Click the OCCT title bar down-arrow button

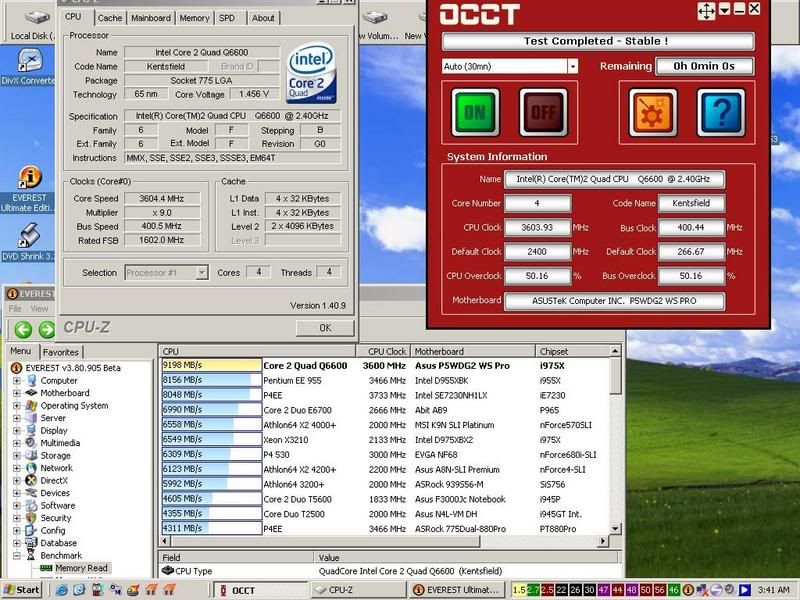(x=724, y=10)
